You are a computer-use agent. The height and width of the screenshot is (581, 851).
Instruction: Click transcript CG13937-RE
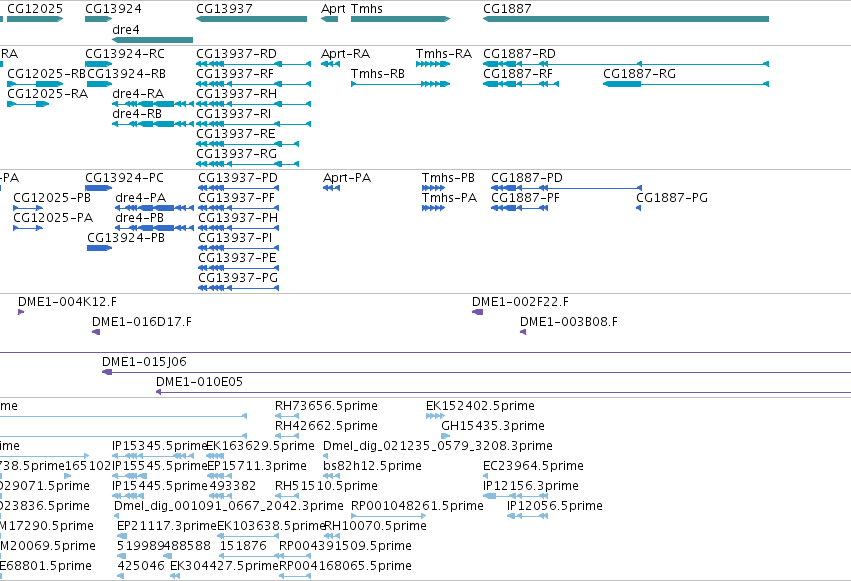pyautogui.click(x=247, y=144)
